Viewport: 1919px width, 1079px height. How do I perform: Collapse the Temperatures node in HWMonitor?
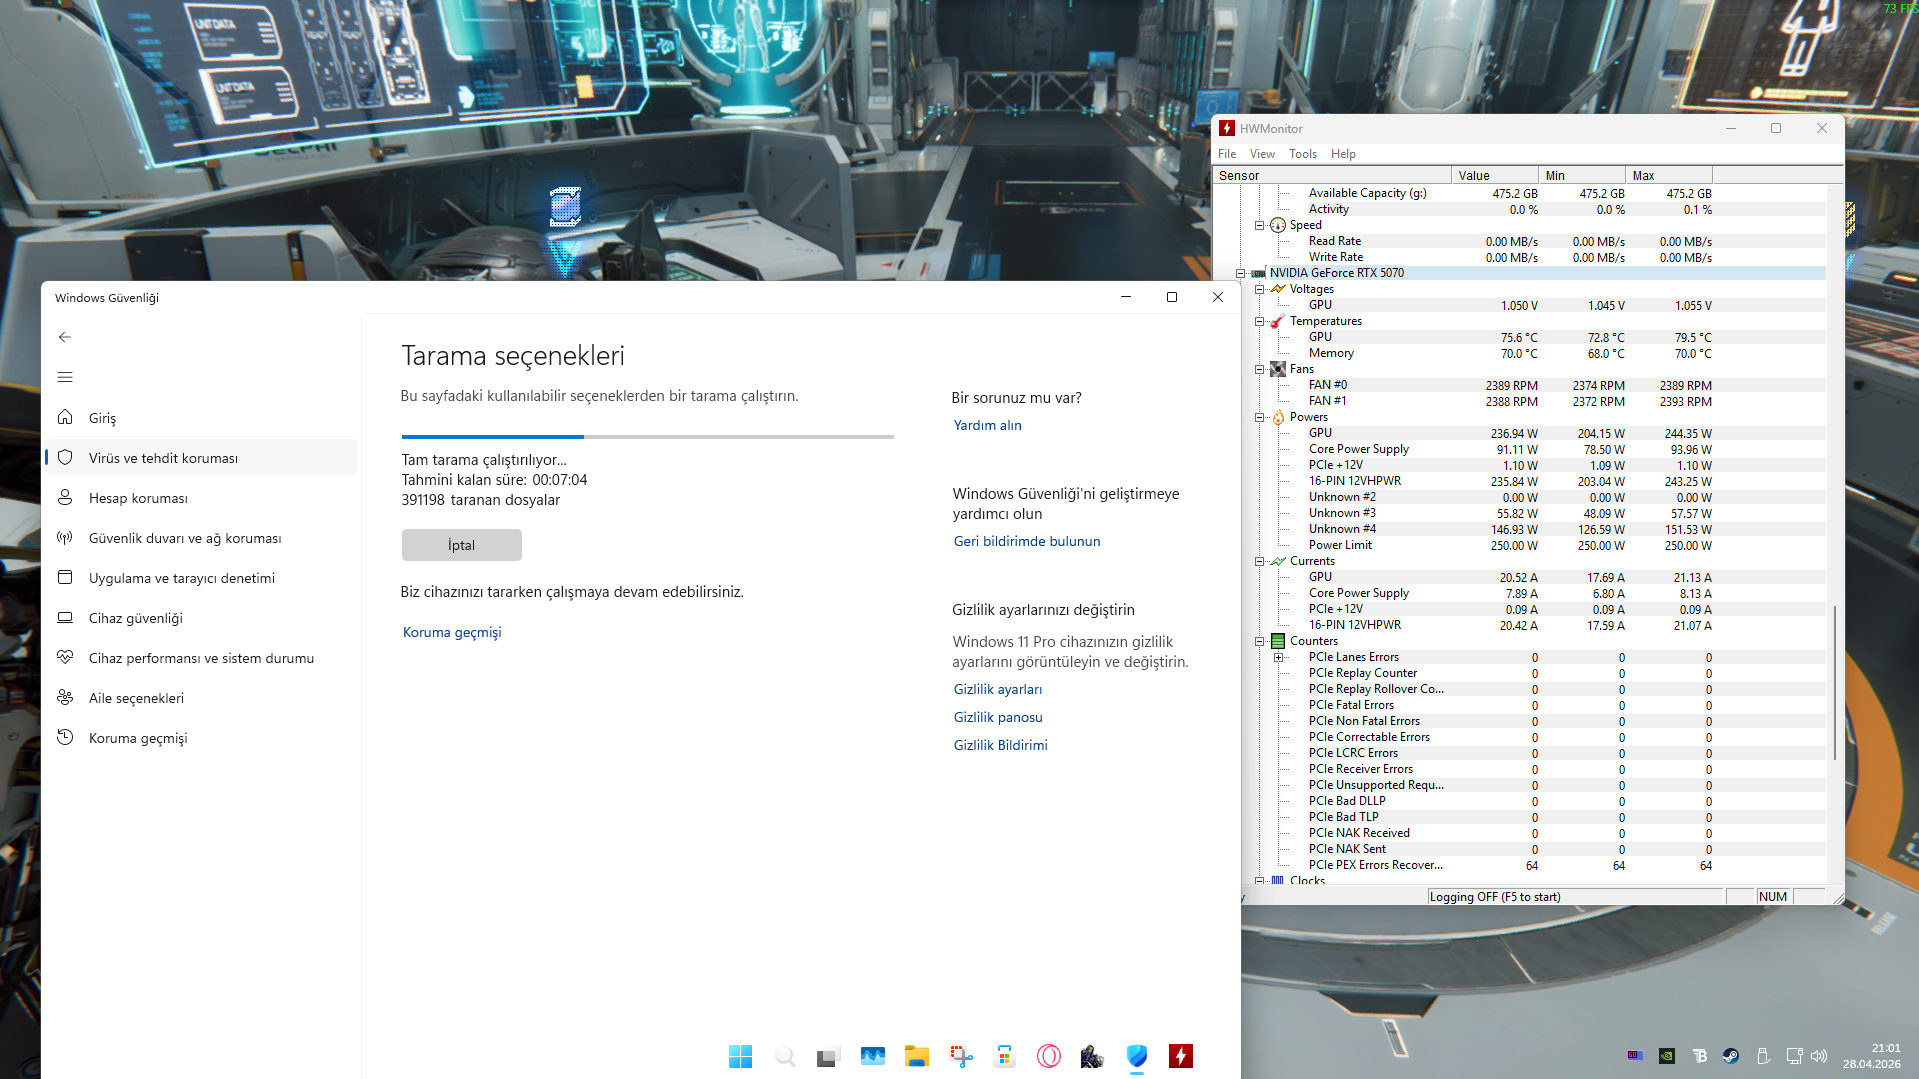pos(1259,321)
